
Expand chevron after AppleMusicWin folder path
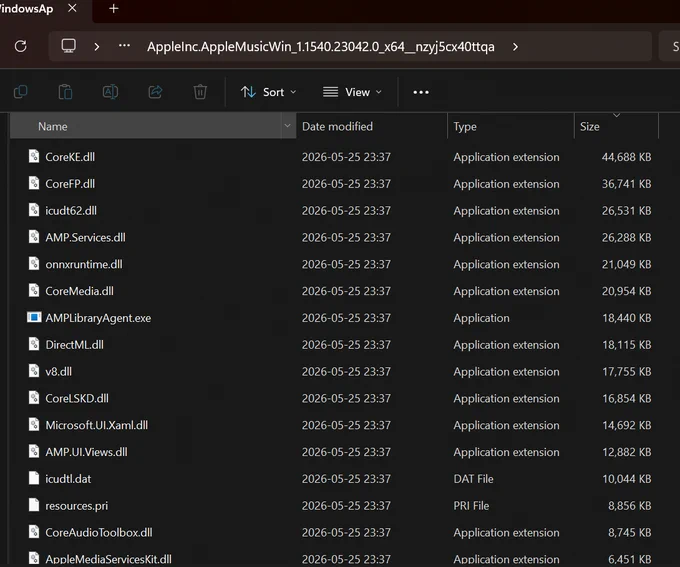pos(515,46)
